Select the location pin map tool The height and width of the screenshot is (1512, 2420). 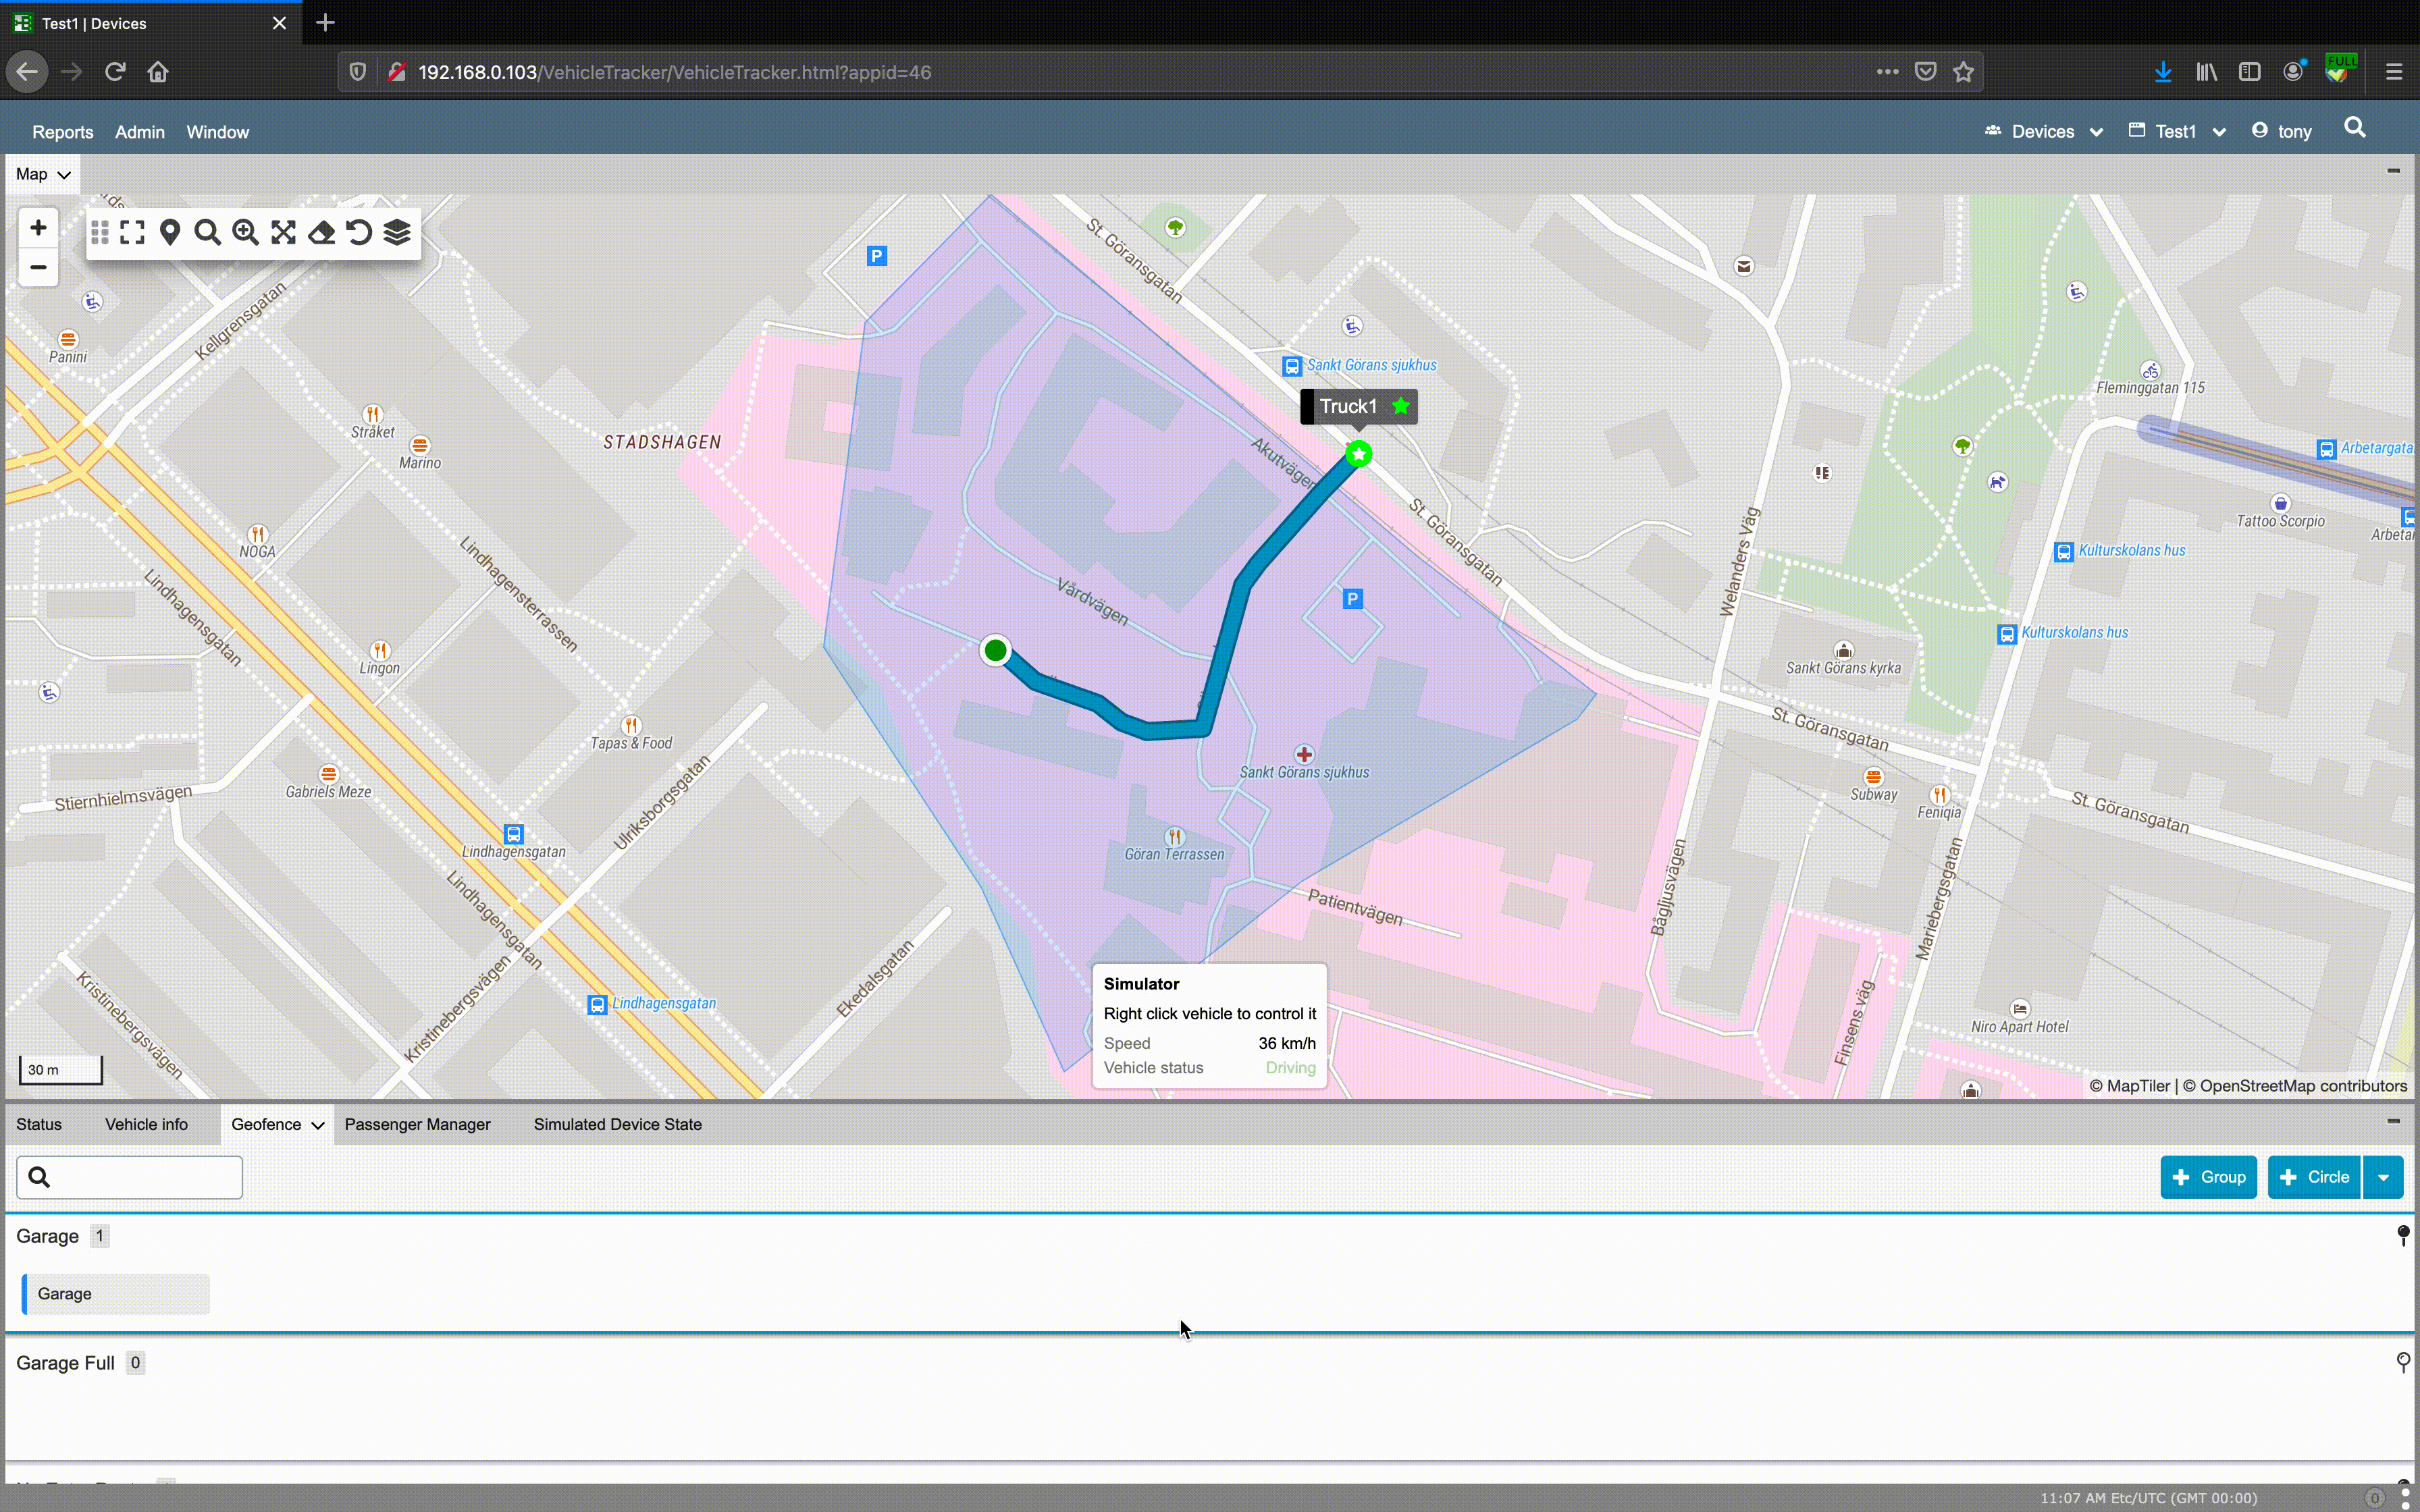[170, 233]
